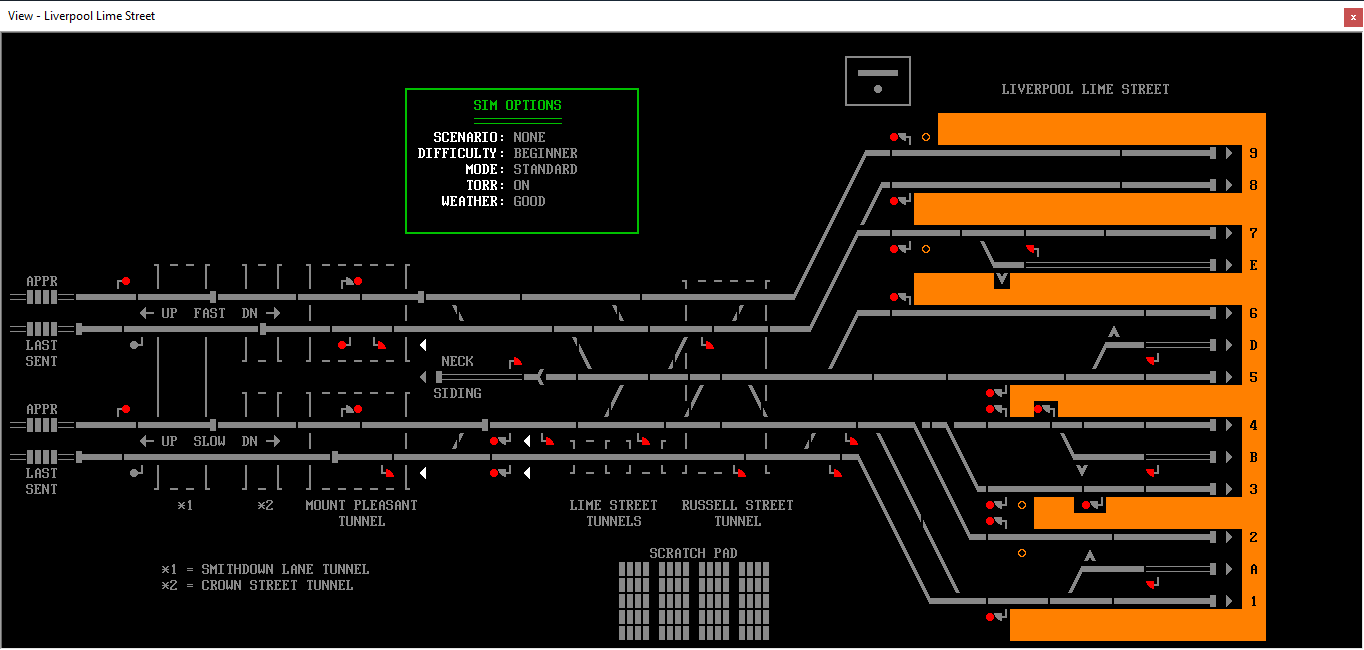Click the orange circle indicator beside platform 9 signal
The height and width of the screenshot is (650, 1364).
(926, 137)
